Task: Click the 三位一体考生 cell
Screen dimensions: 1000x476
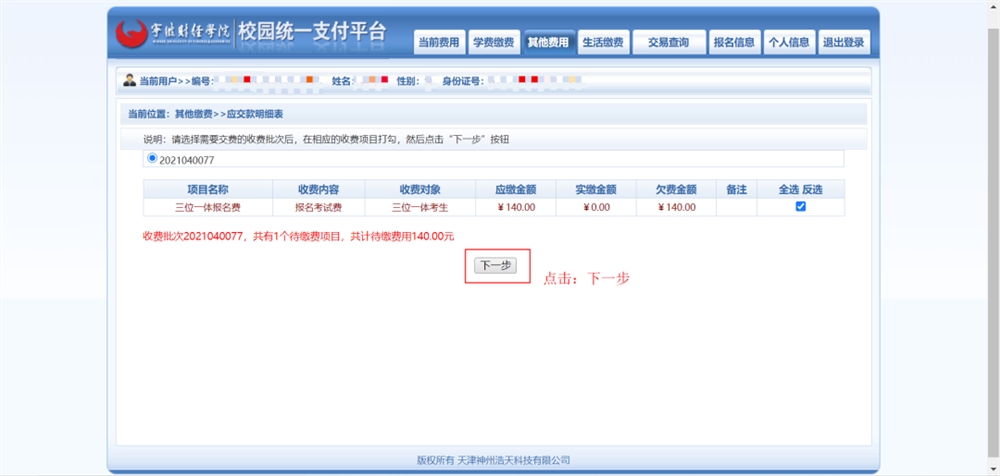Action: [x=420, y=207]
